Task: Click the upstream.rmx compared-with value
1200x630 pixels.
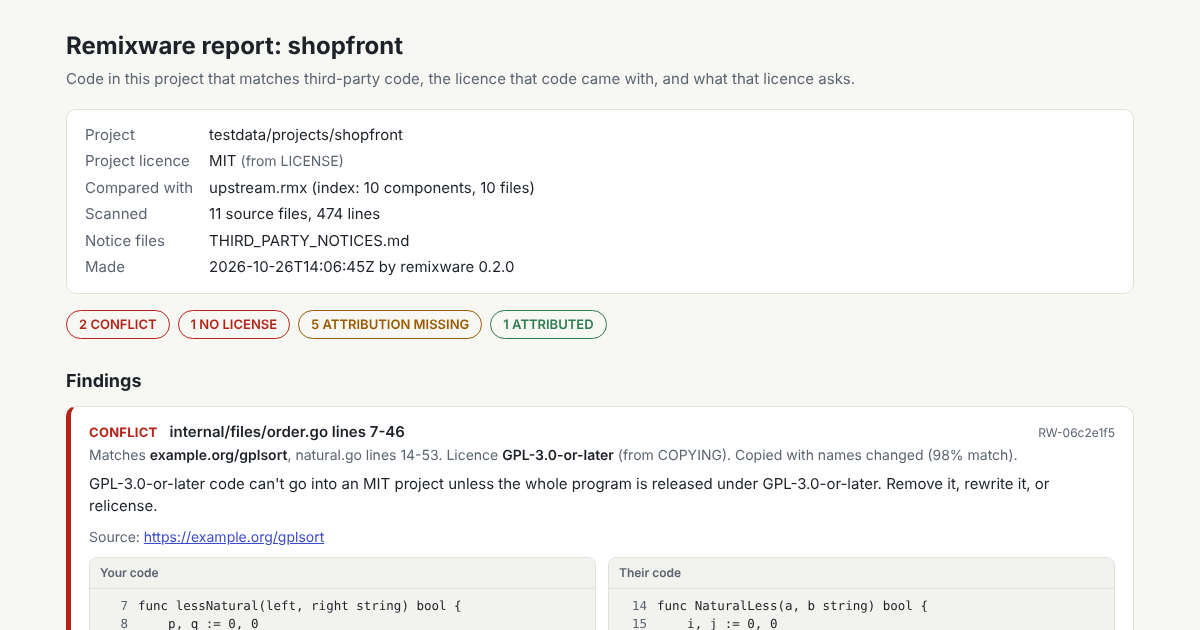Action: pyautogui.click(x=372, y=188)
